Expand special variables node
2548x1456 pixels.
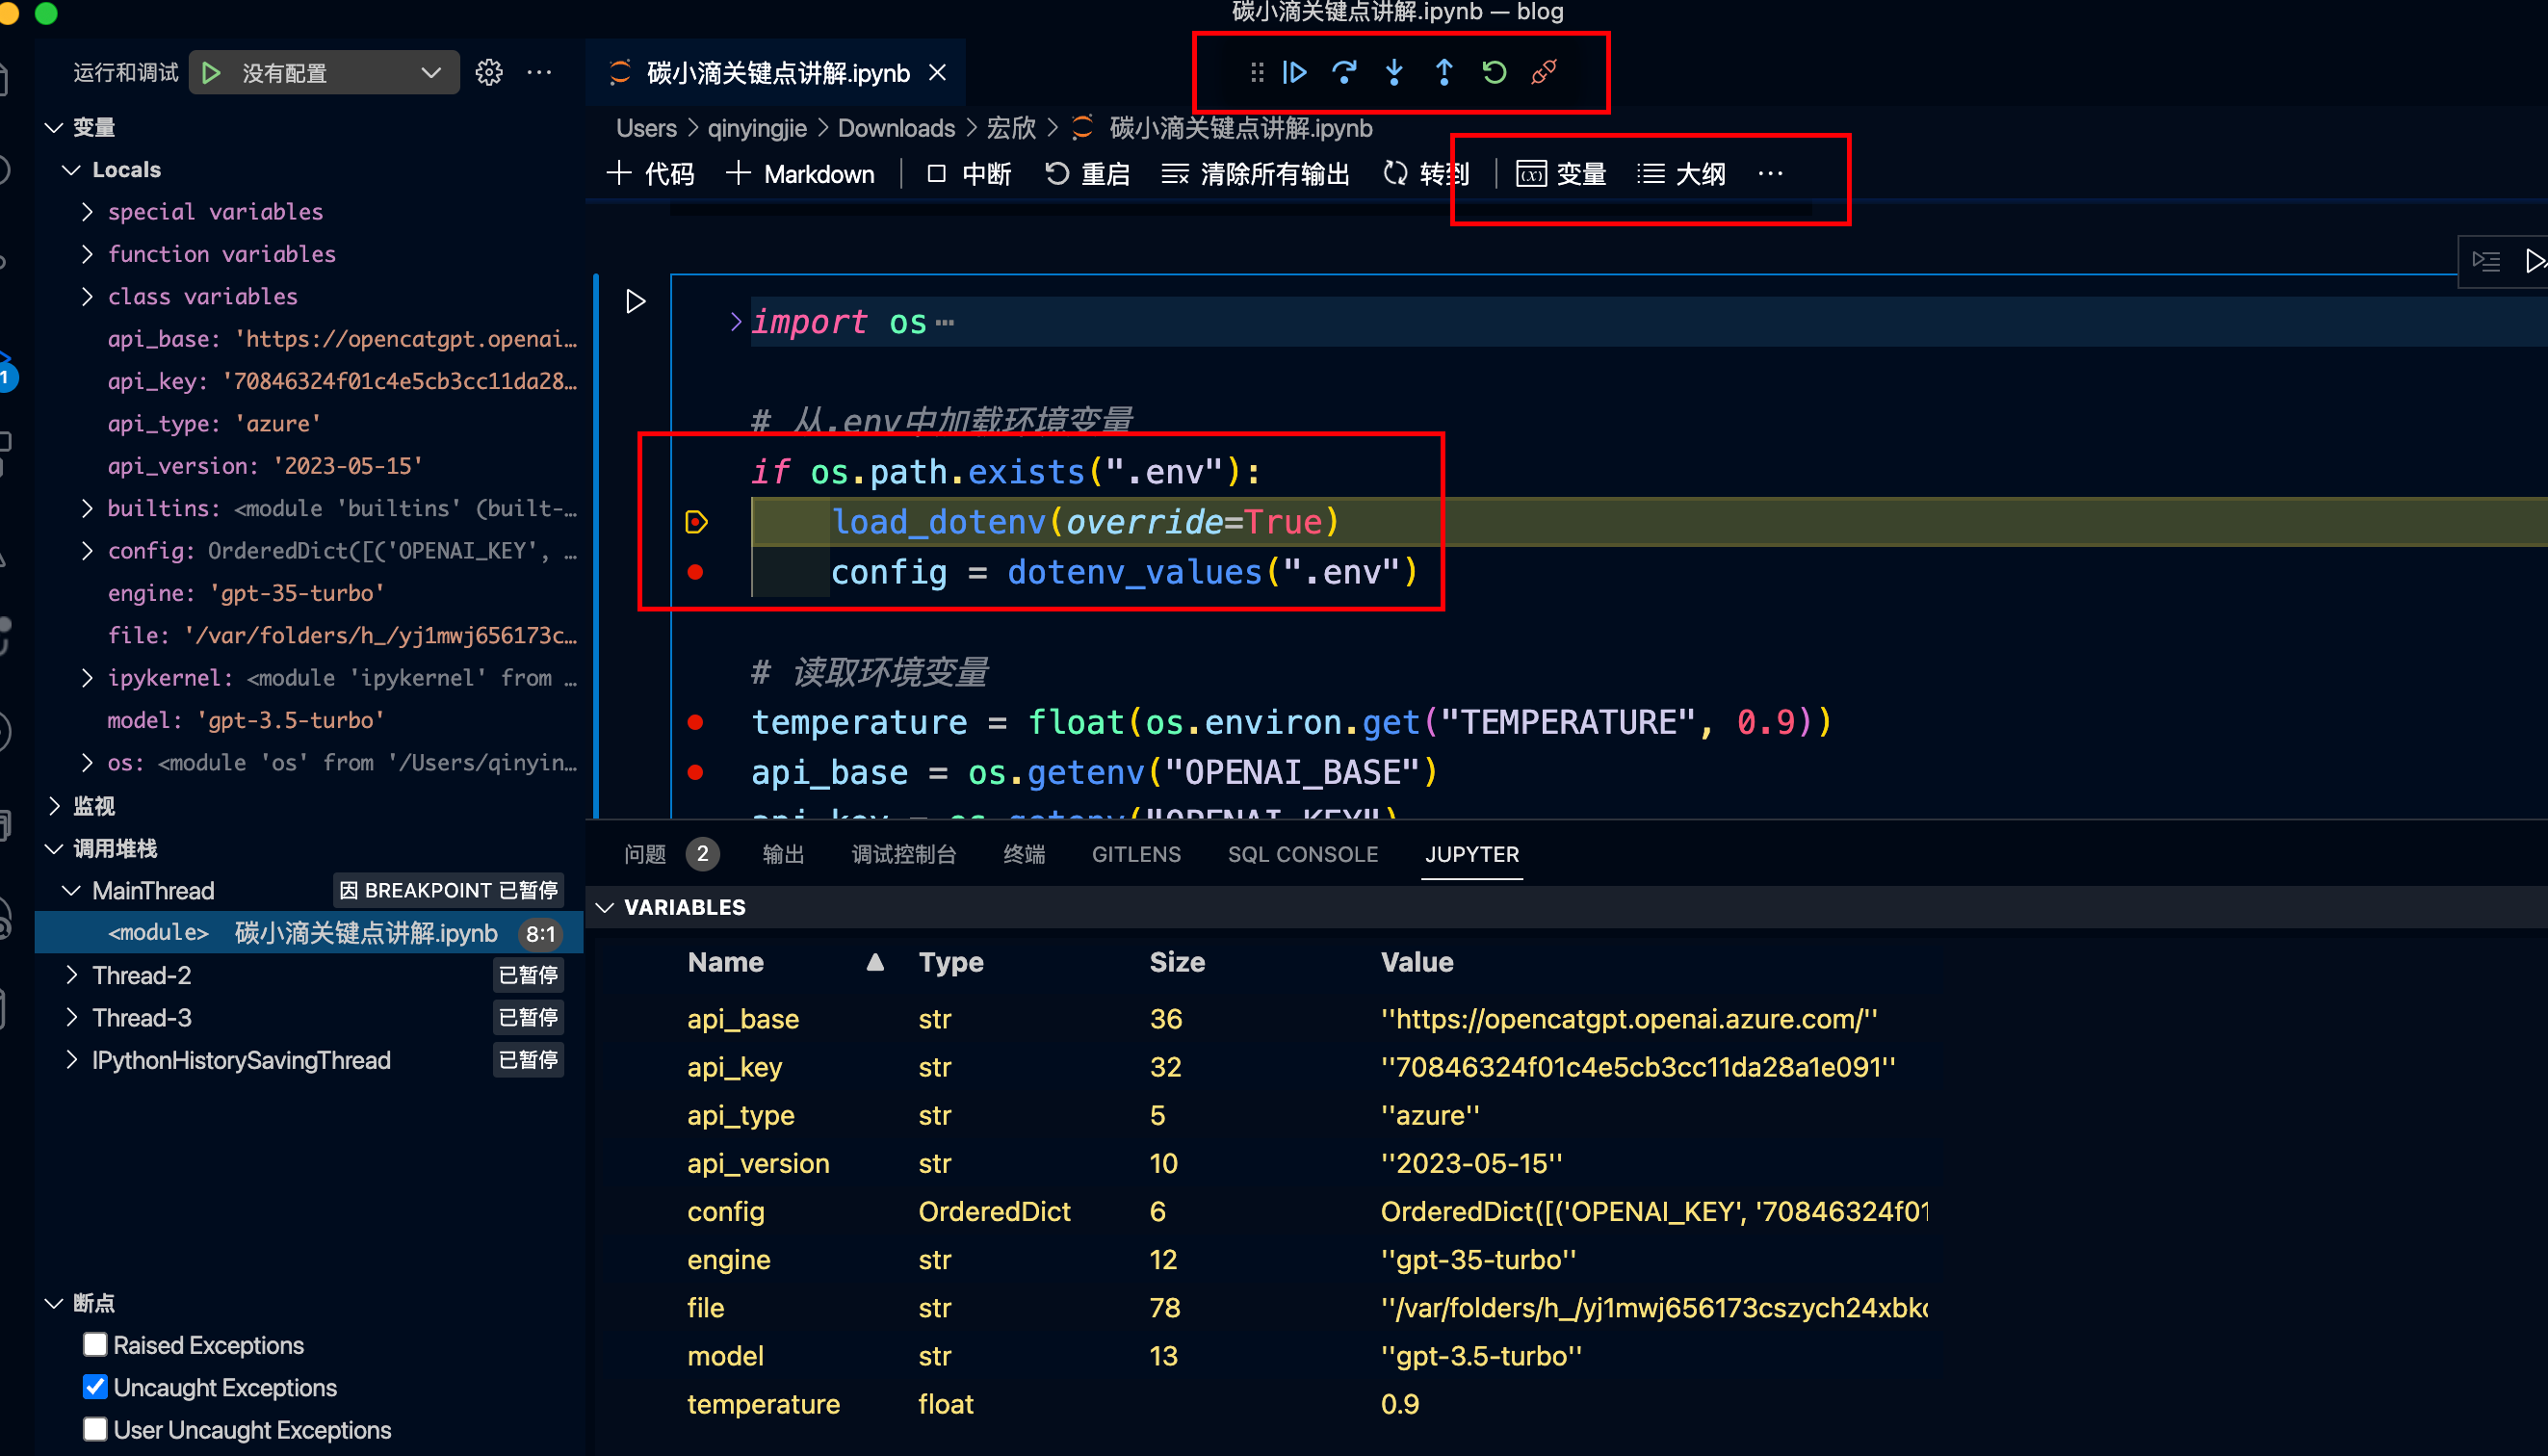pos(87,212)
